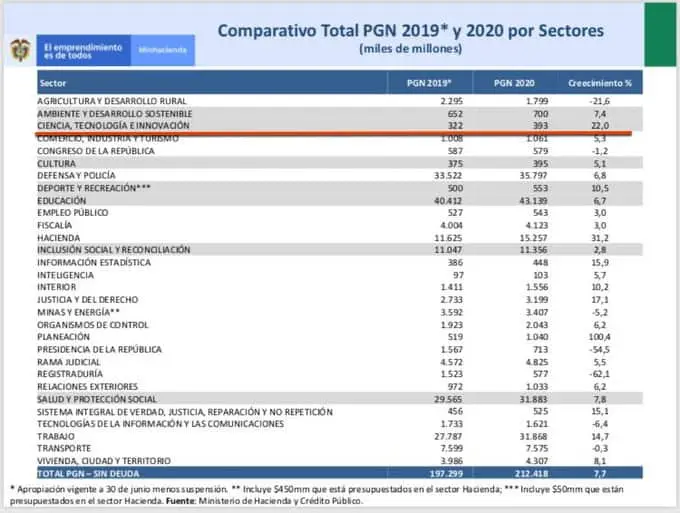Select the 'HACIENDA' row label
680x513 pixels.
click(x=59, y=238)
